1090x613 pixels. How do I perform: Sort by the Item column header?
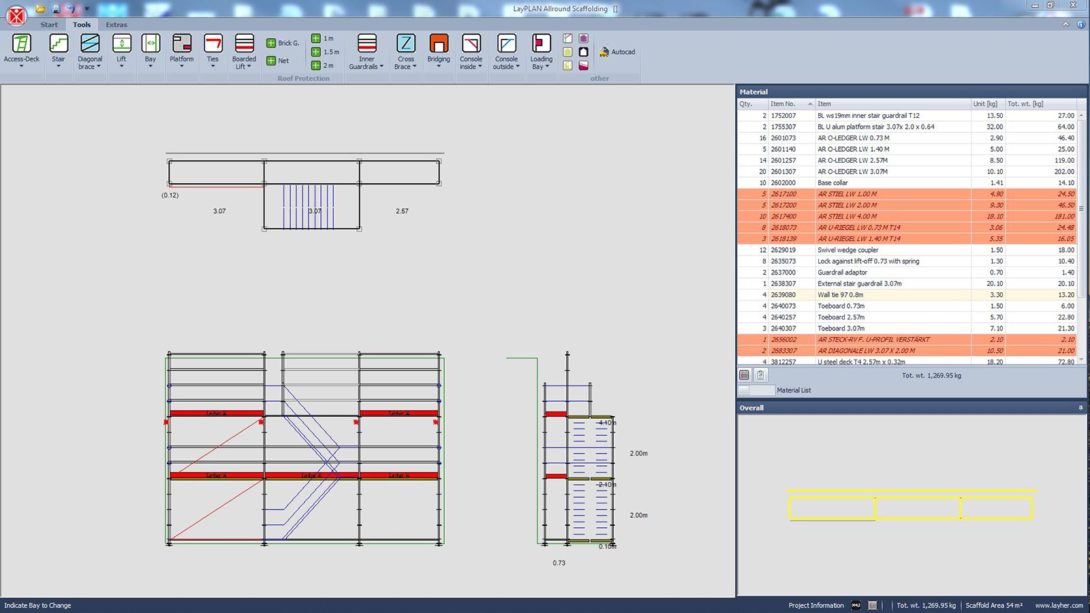click(893, 104)
